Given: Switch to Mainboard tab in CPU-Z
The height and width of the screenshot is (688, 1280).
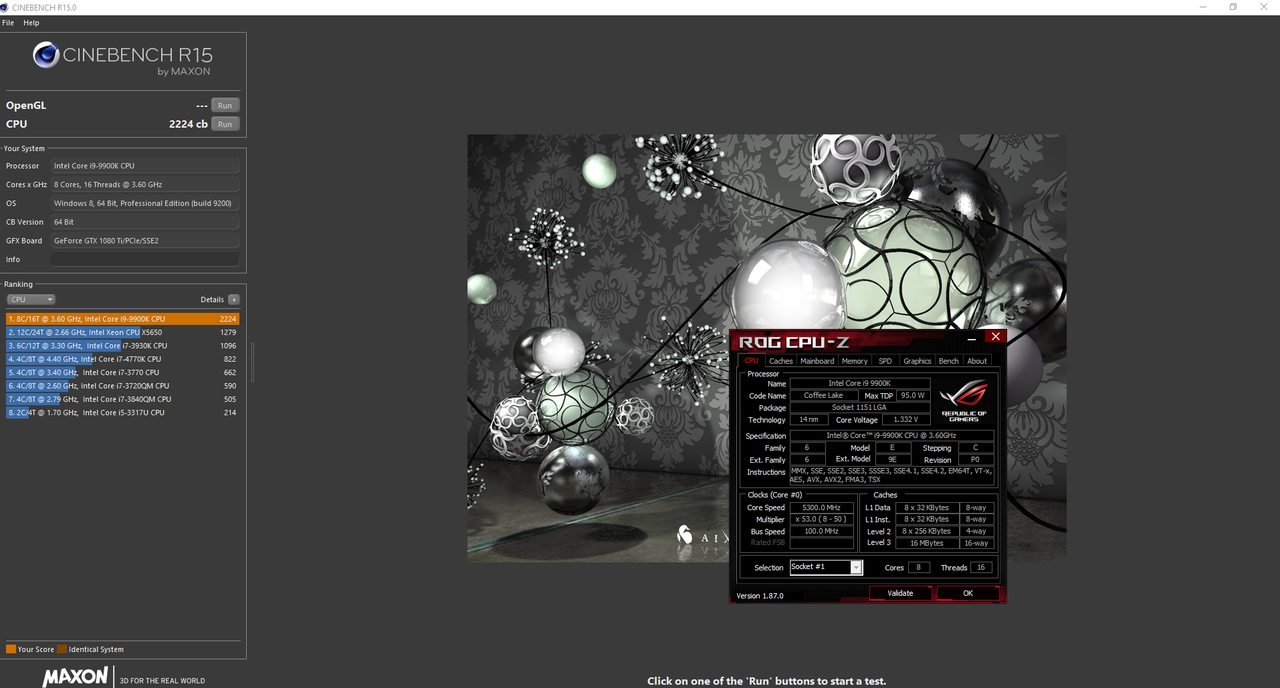Looking at the screenshot, I should coord(817,361).
